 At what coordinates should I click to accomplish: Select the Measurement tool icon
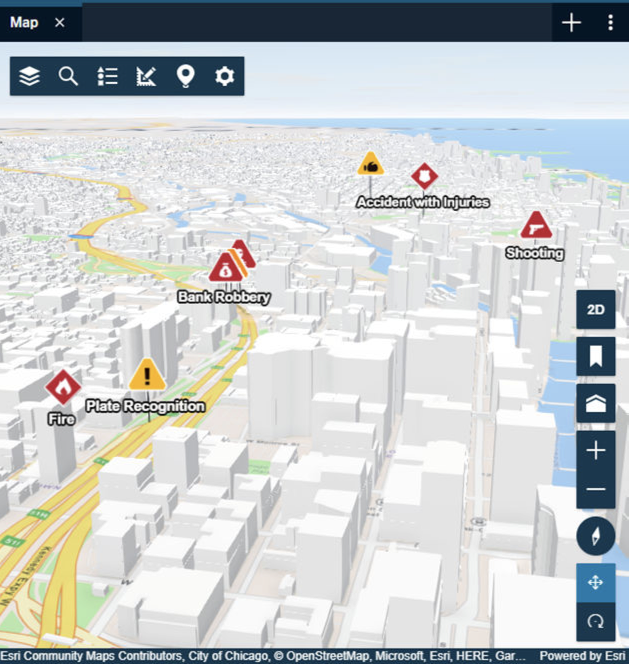pyautogui.click(x=146, y=76)
